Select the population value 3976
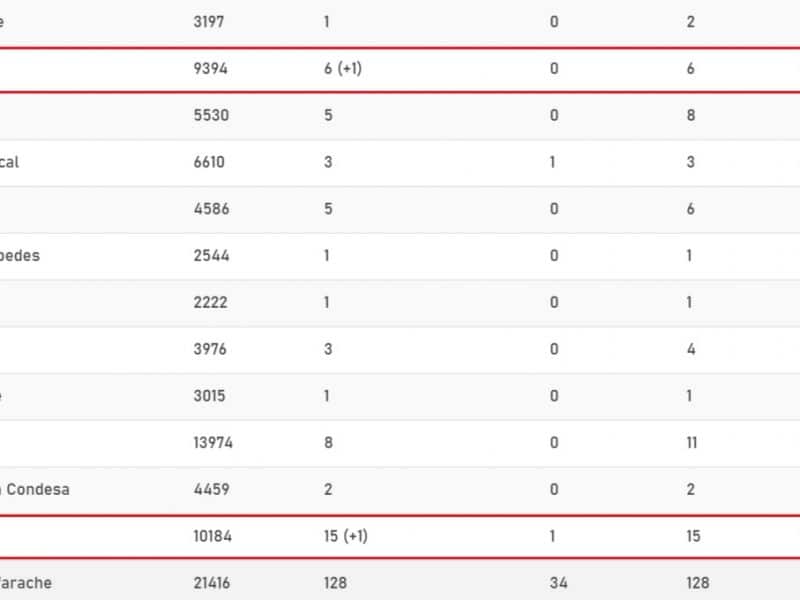Screen dimensions: 800x600 pyautogui.click(x=210, y=349)
